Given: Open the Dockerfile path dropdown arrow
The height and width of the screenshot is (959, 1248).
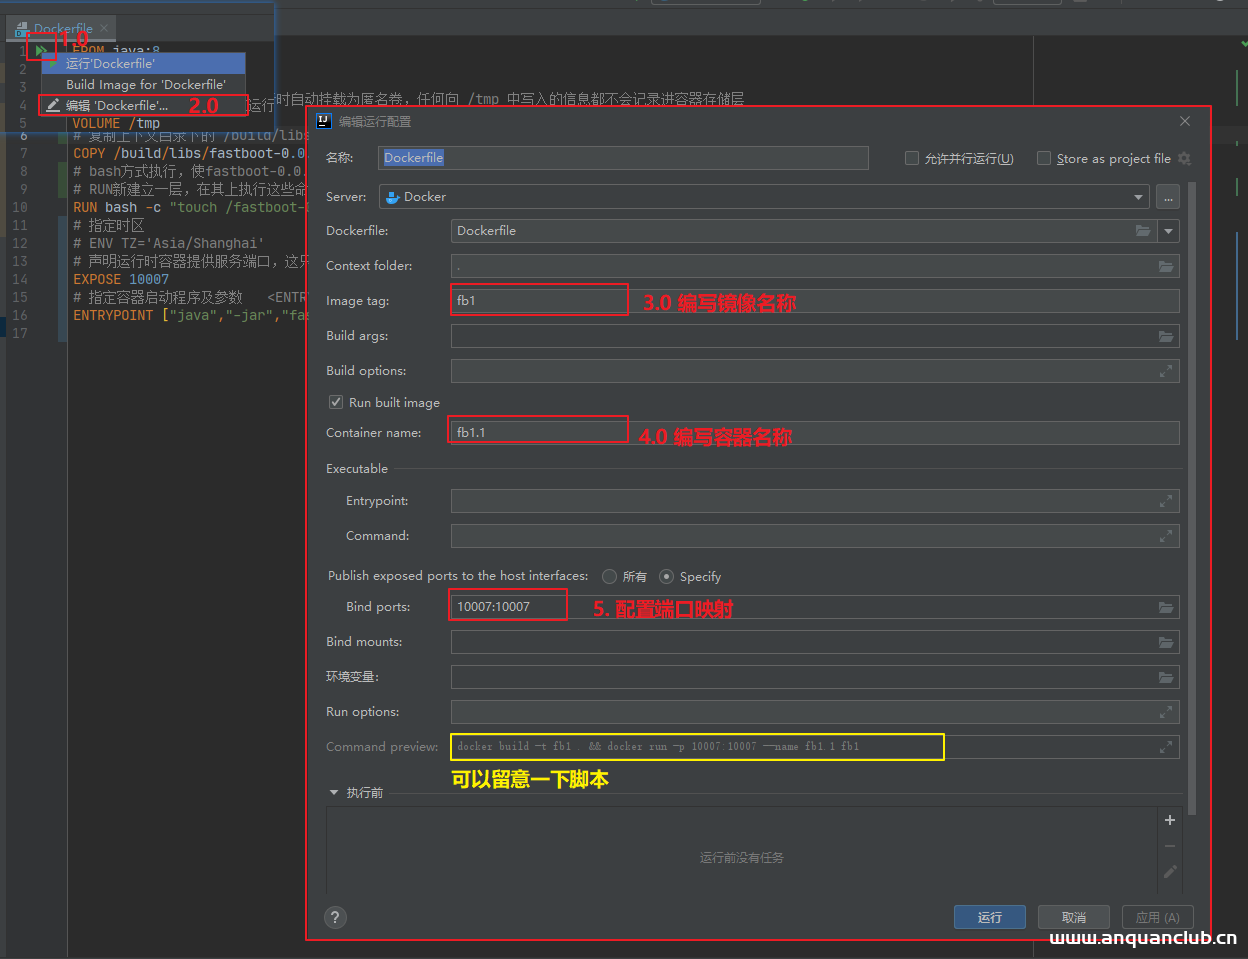Looking at the screenshot, I should coord(1168,231).
